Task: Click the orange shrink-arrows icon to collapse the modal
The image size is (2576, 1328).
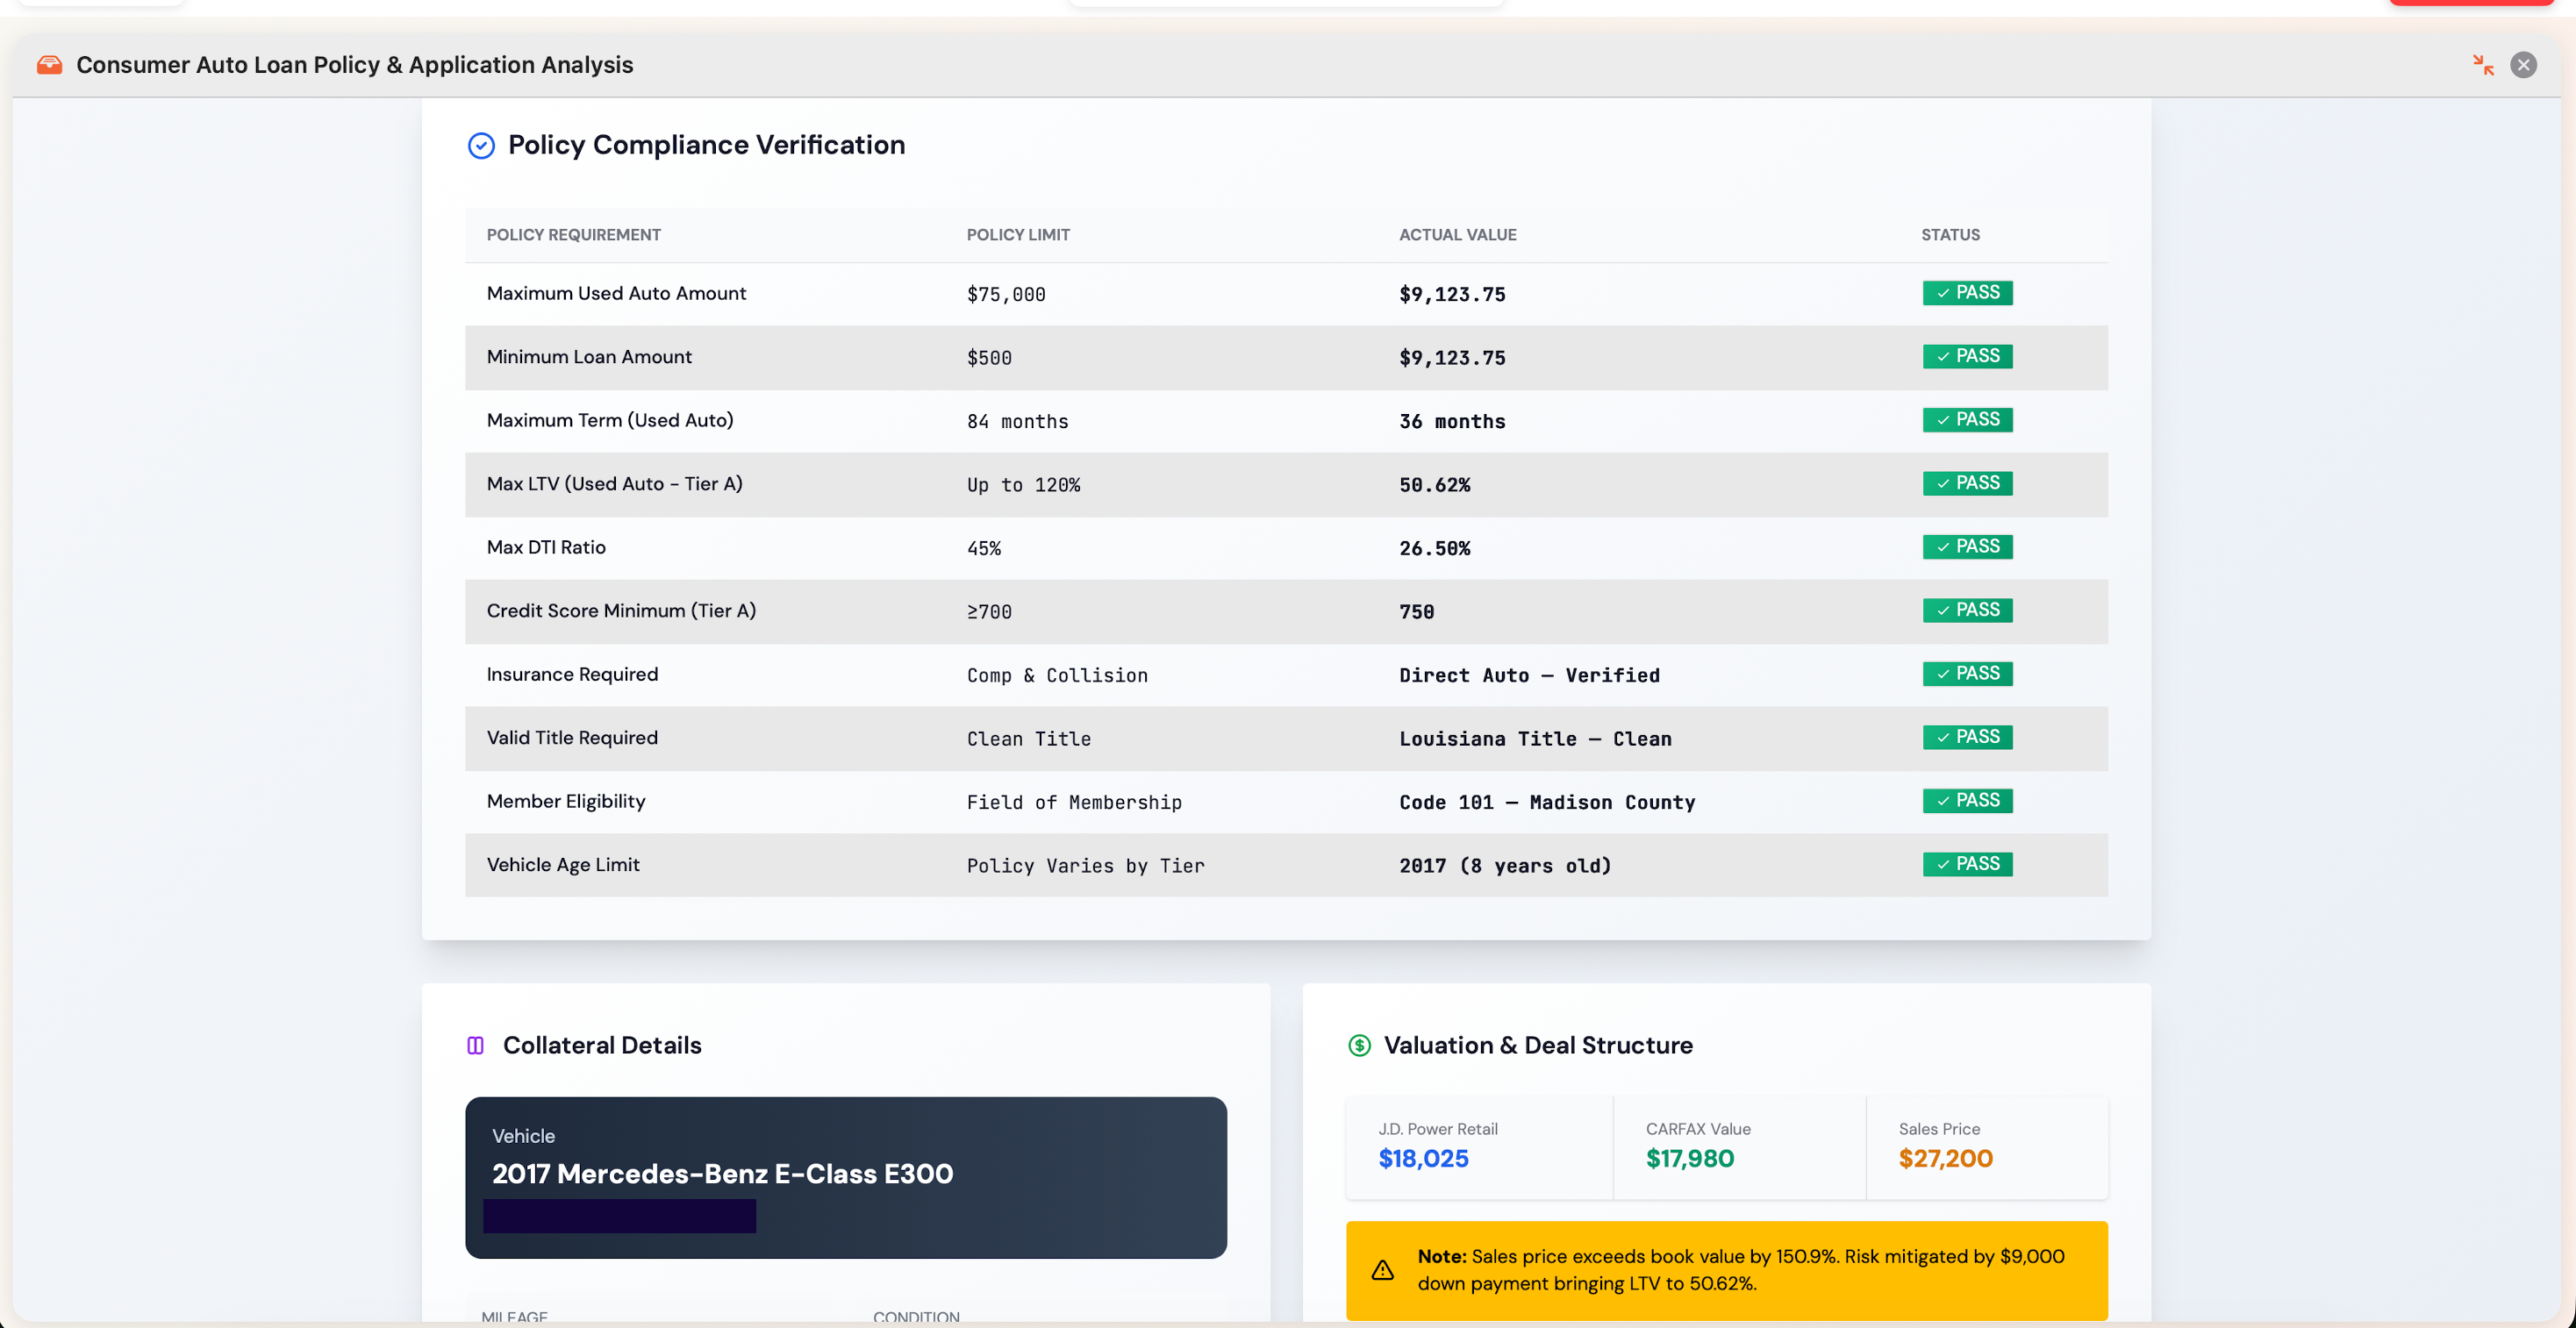Action: (x=2482, y=64)
